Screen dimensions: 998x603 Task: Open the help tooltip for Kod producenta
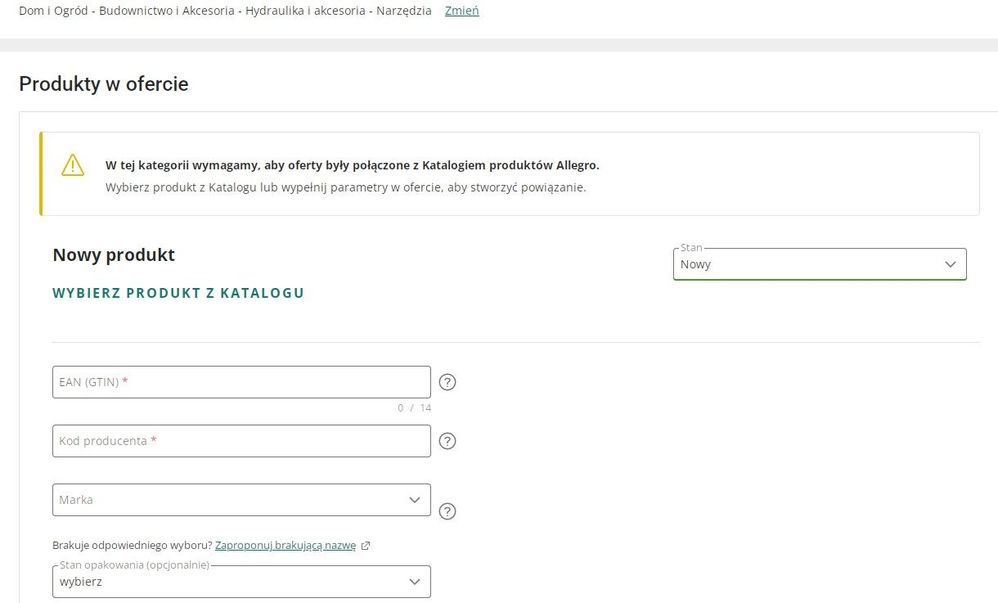[x=447, y=441]
